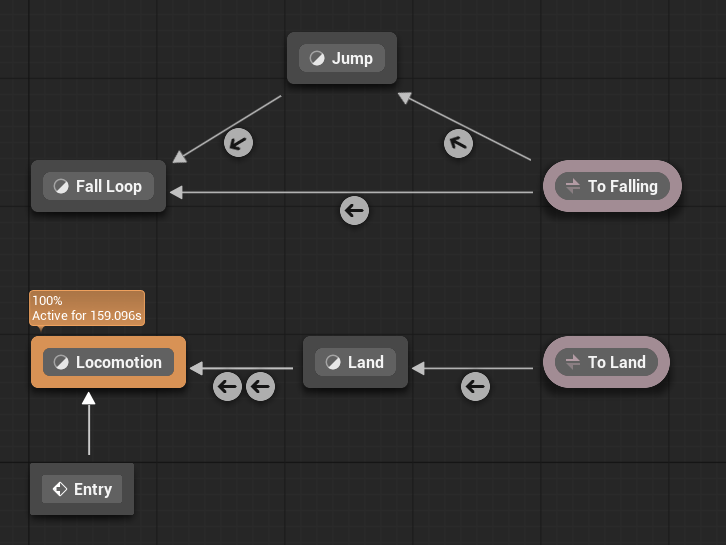
Task: Select the active Locomotion state name label
Action: click(118, 362)
